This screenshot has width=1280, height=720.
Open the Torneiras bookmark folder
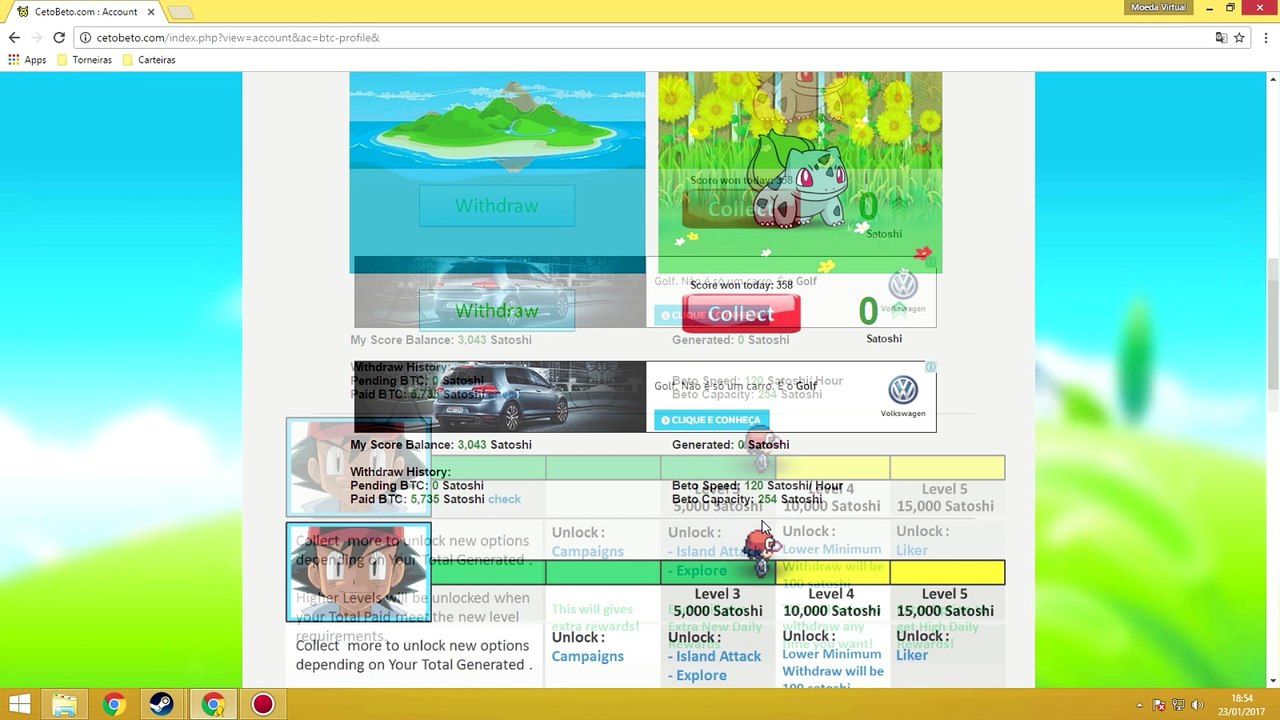[x=85, y=60]
